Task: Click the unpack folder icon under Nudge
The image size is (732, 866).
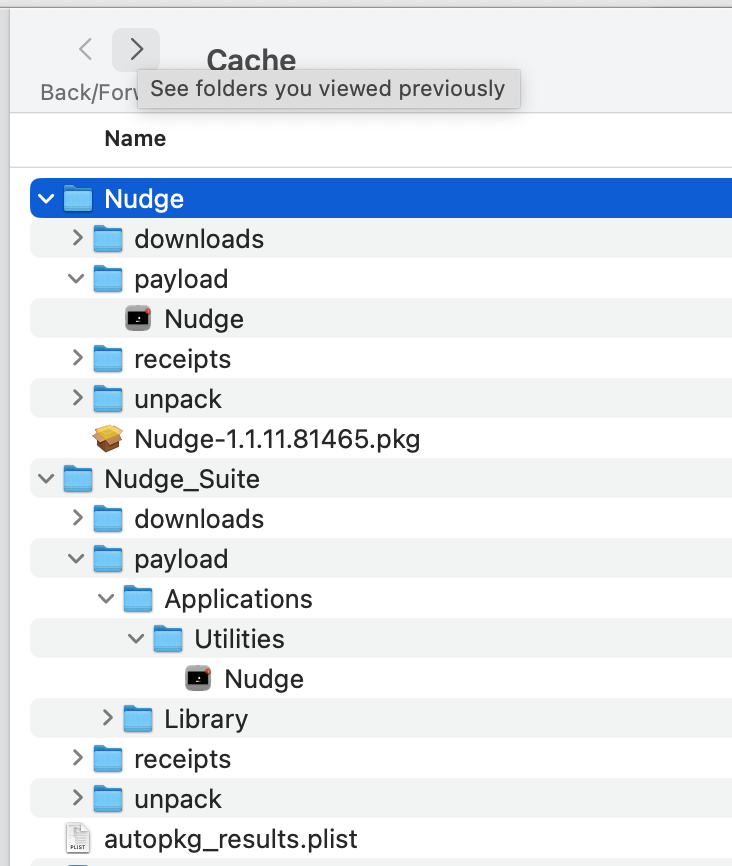Action: point(107,398)
